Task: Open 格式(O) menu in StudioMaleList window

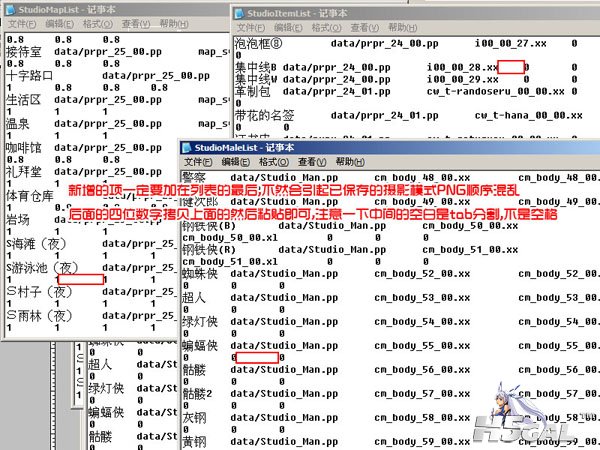Action: tap(274, 162)
